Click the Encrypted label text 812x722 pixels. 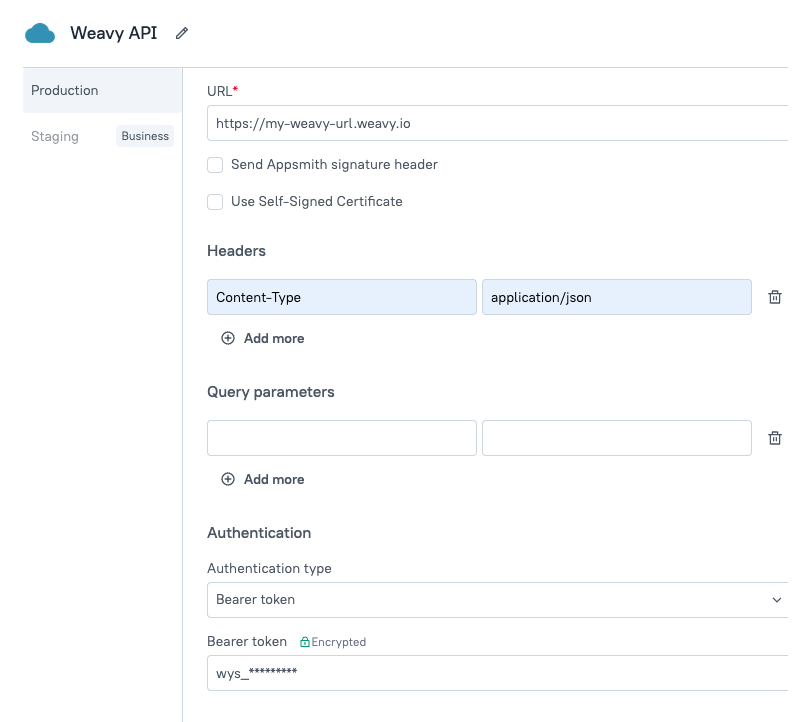(339, 642)
